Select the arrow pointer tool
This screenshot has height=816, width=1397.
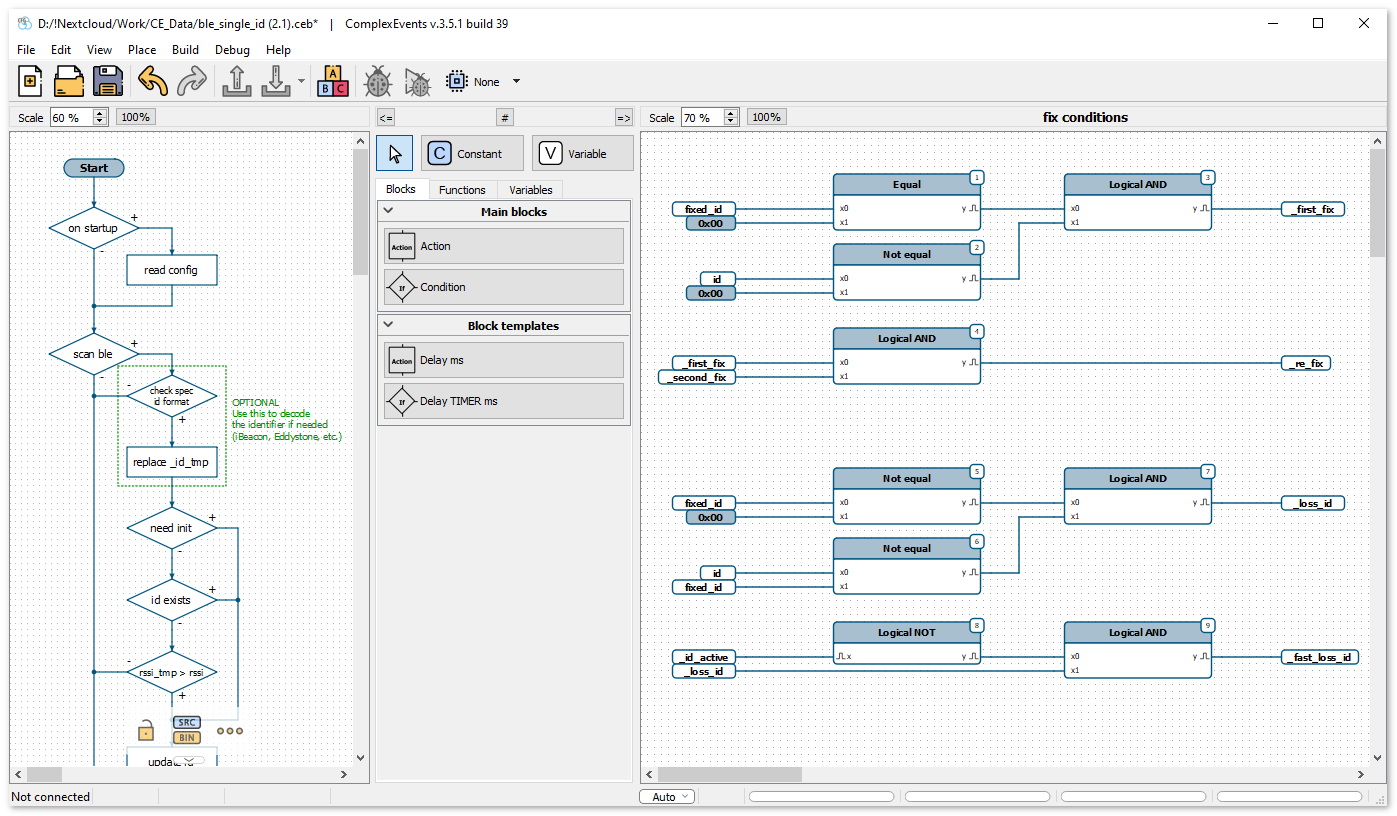[x=394, y=153]
